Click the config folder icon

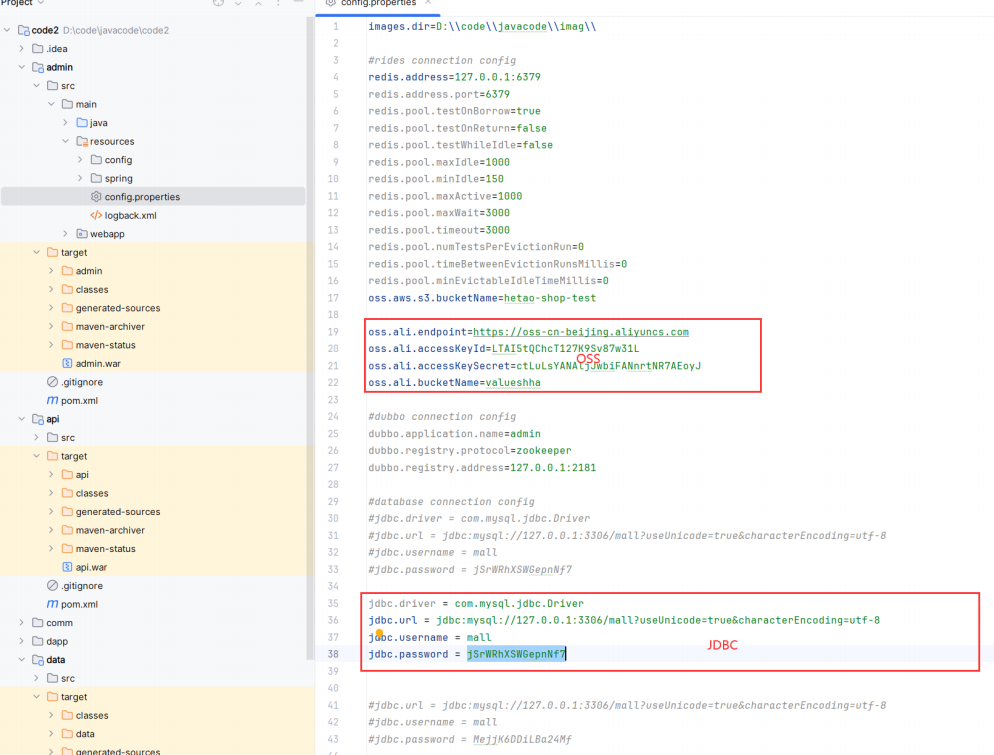pos(96,159)
